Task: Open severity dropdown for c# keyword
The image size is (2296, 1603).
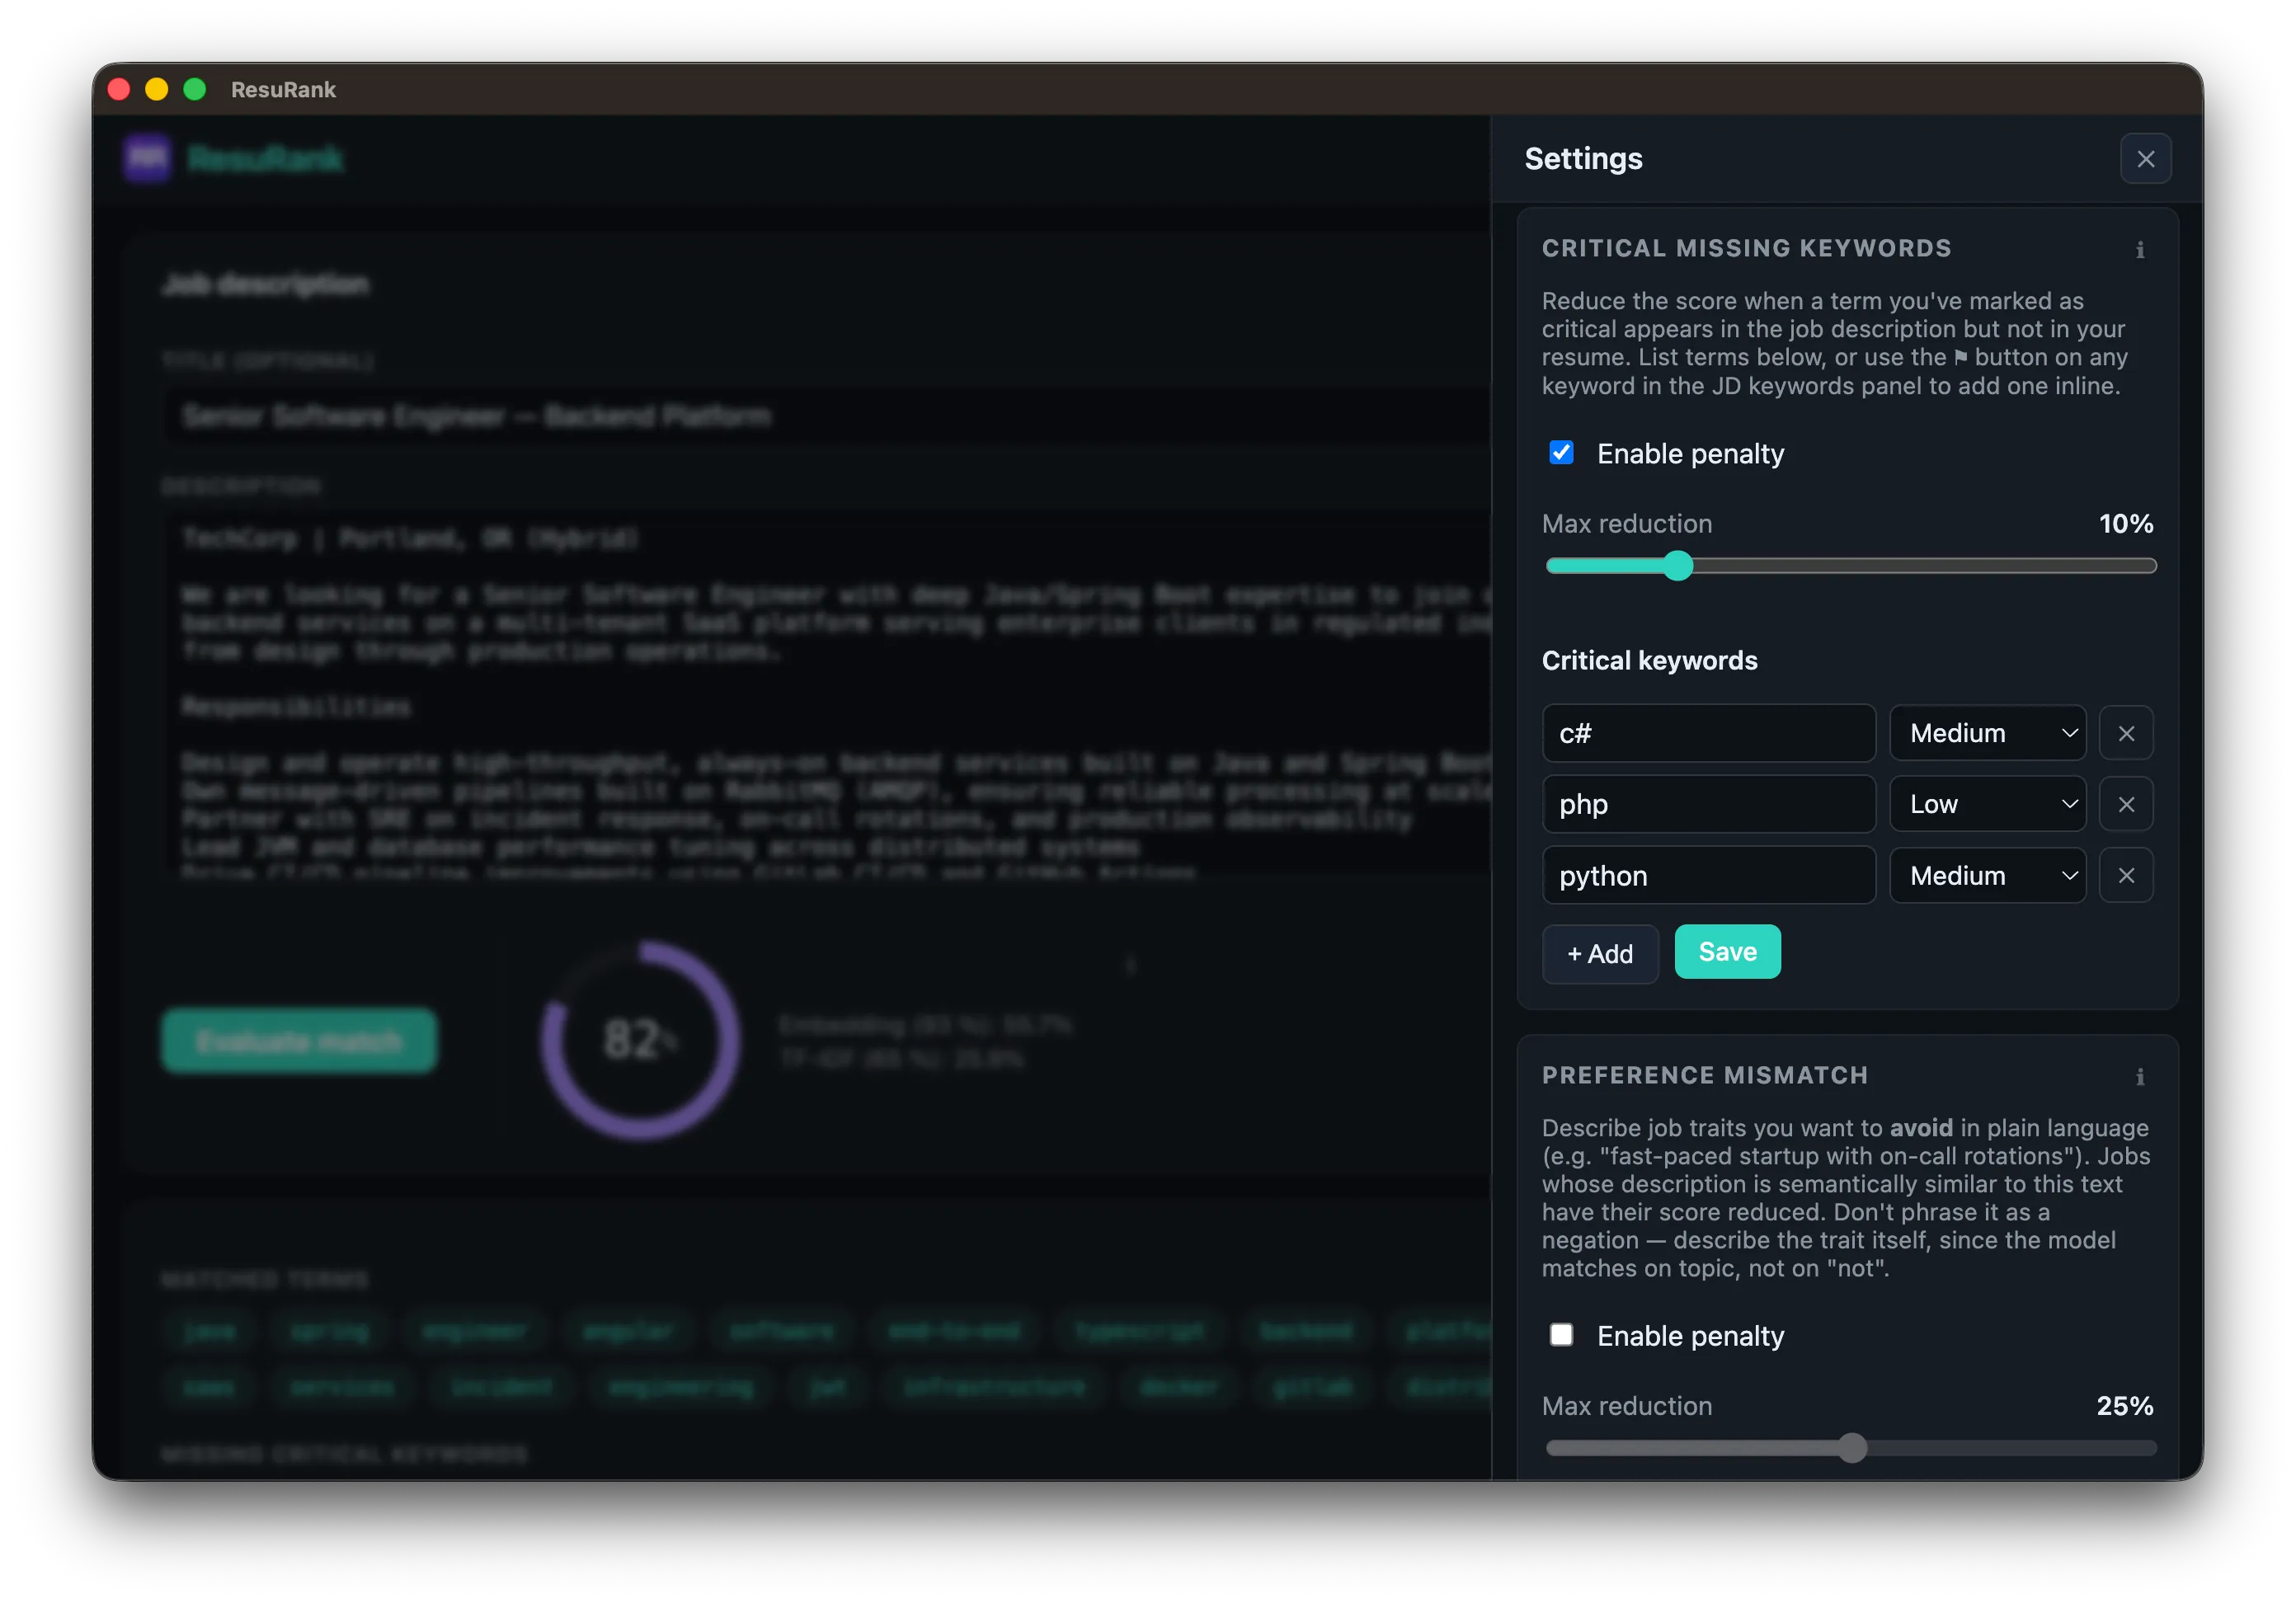Action: (1987, 733)
